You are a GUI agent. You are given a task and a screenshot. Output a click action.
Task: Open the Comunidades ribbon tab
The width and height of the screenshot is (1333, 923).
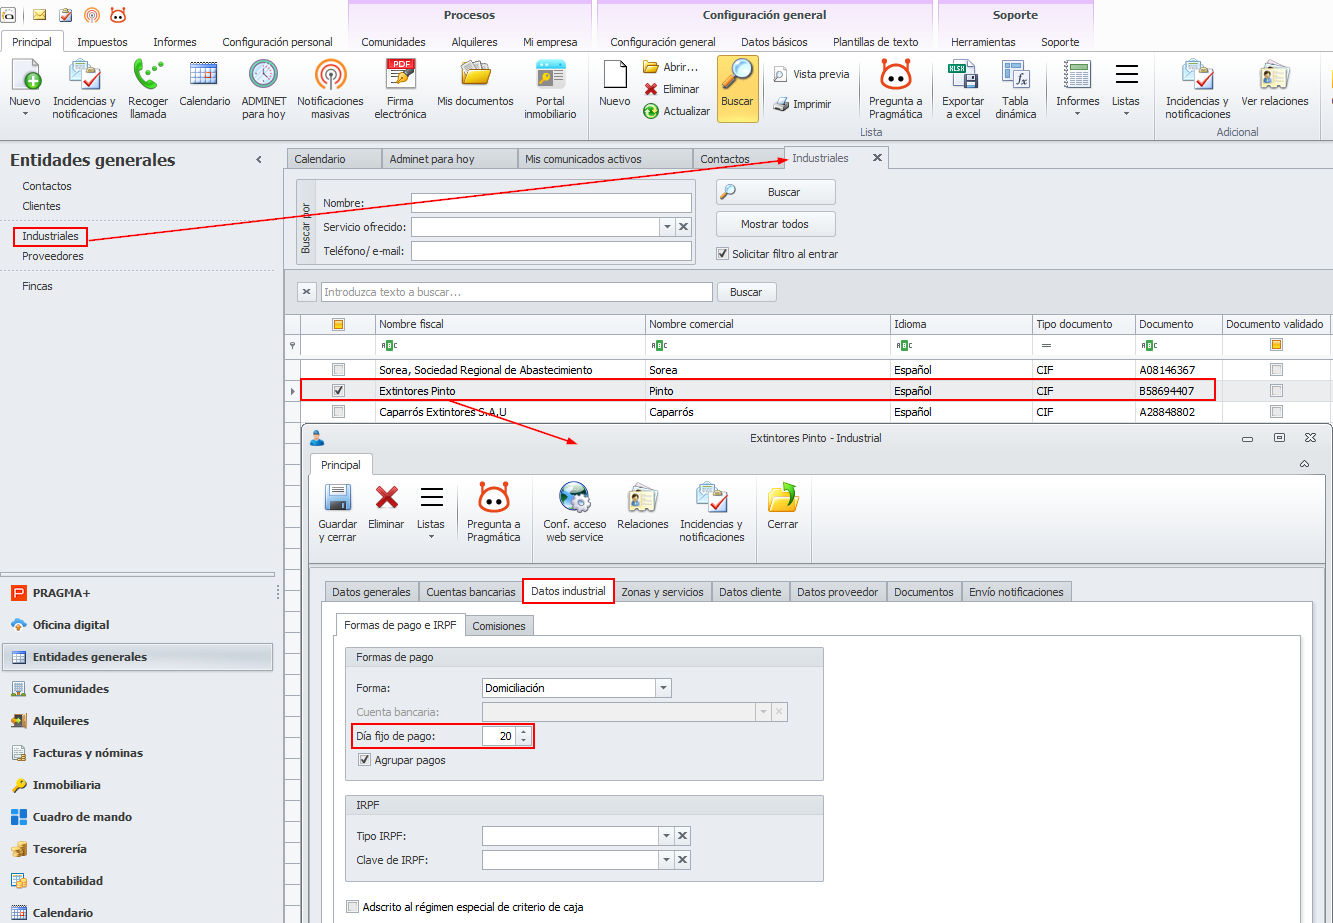393,42
